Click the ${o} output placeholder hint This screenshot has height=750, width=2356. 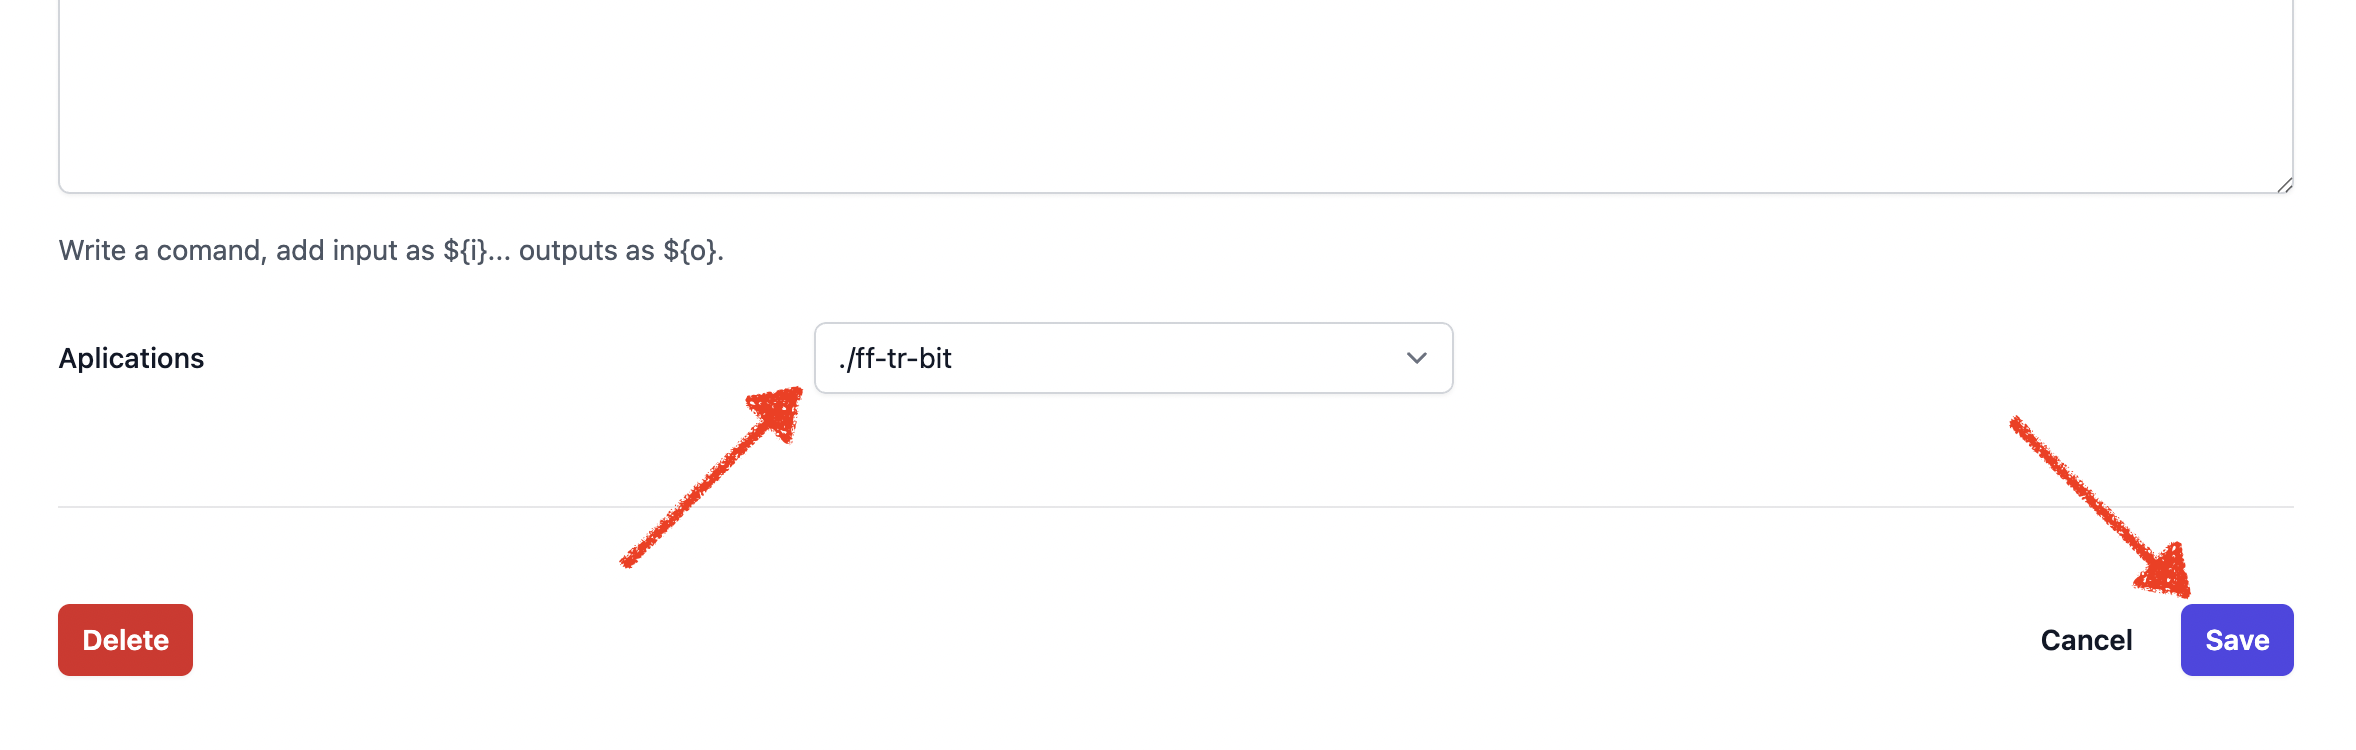click(x=689, y=250)
